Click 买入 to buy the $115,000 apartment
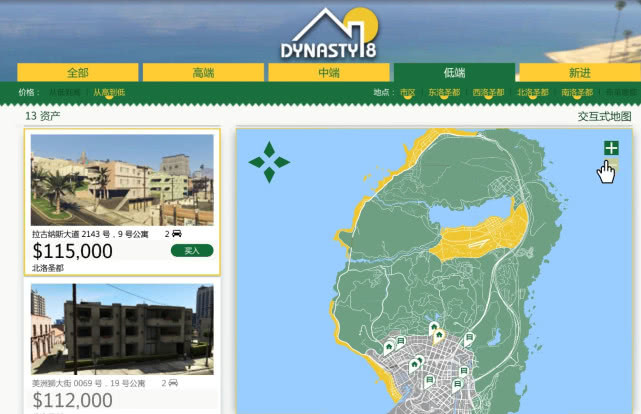Image resolution: width=641 pixels, height=414 pixels. tap(192, 251)
